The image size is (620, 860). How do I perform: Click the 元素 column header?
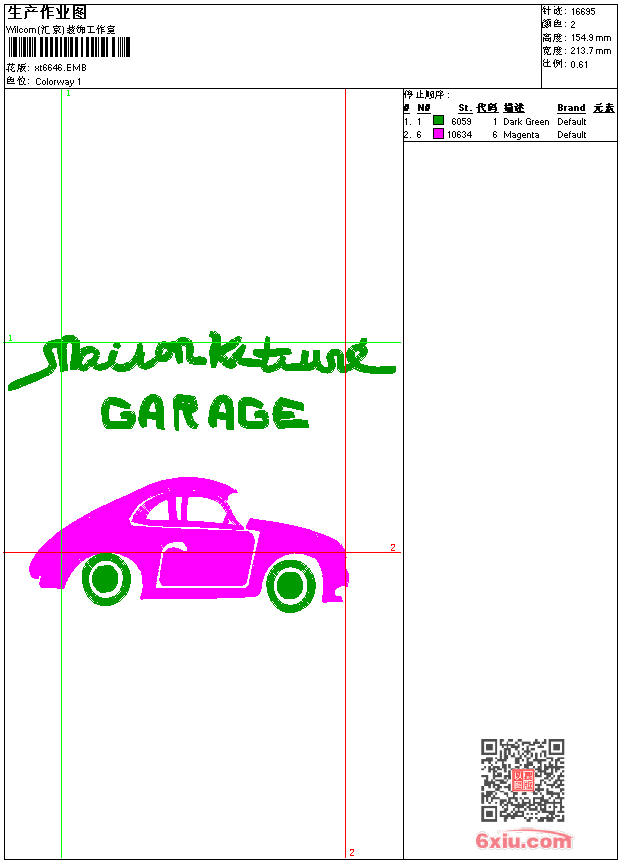[x=604, y=108]
